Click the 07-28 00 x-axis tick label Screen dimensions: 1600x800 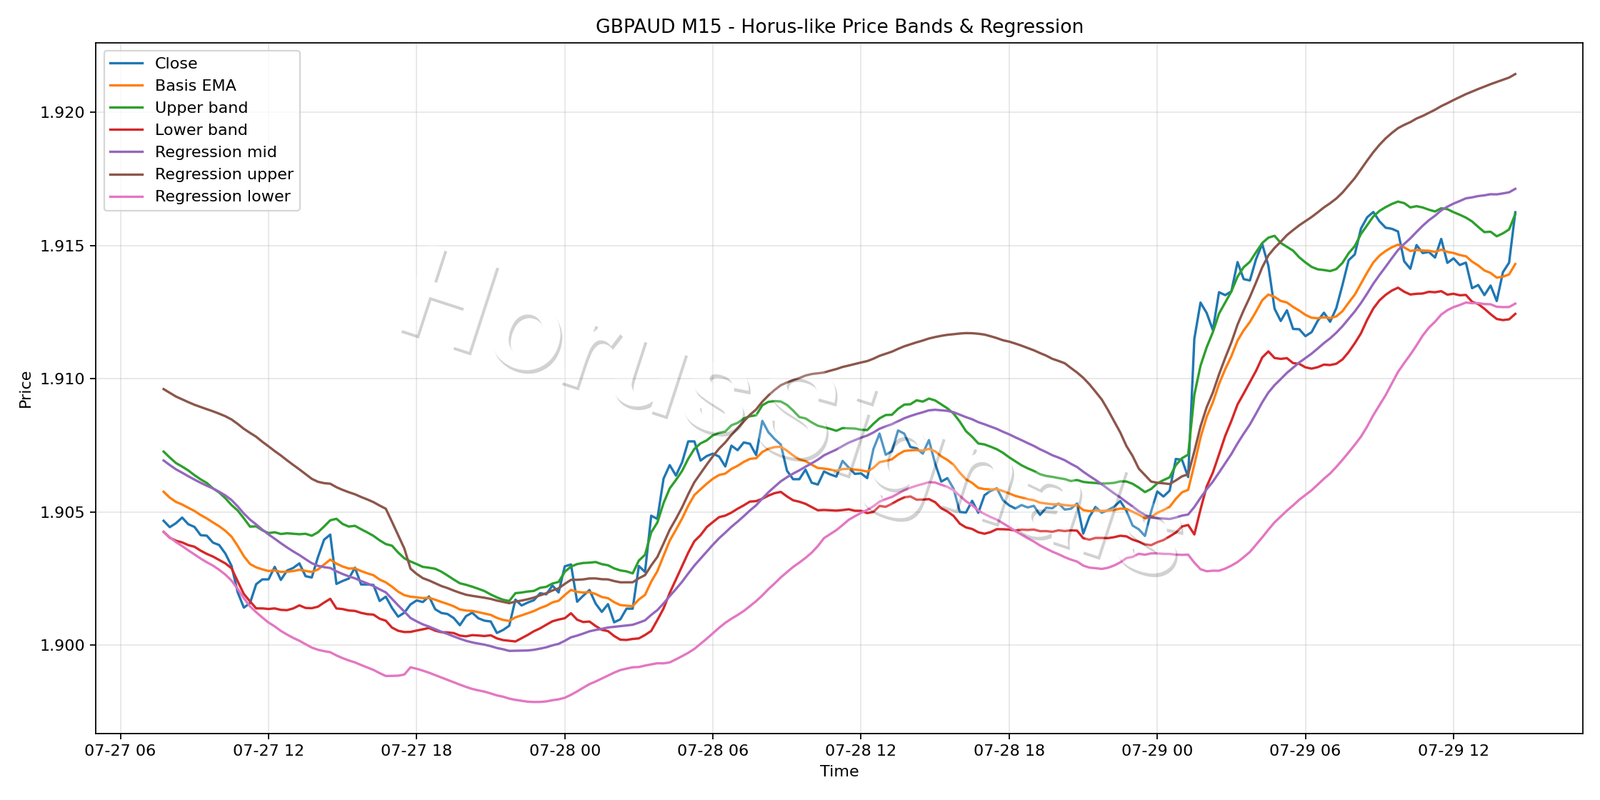564,750
